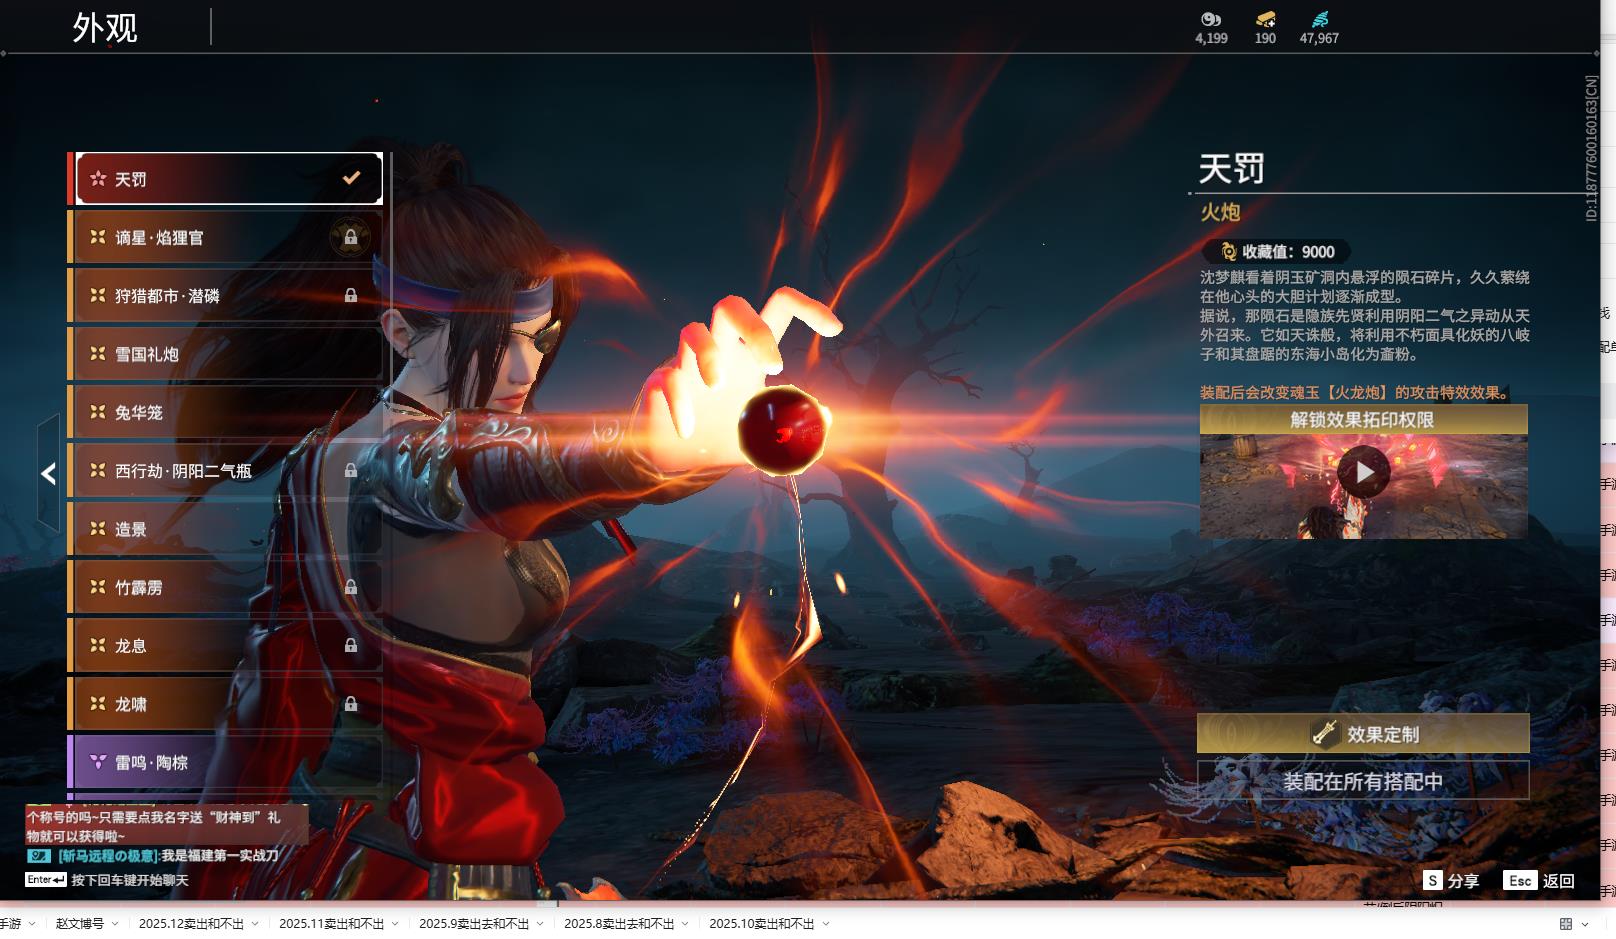Click the purple rarity icon beside 雷鸣·陶棕
The height and width of the screenshot is (939, 1616).
[98, 762]
